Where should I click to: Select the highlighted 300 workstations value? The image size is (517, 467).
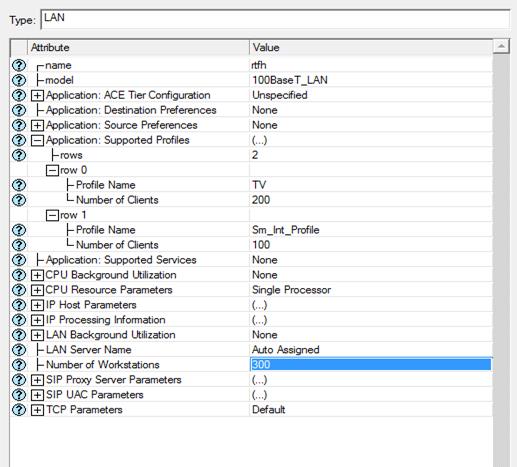371,364
